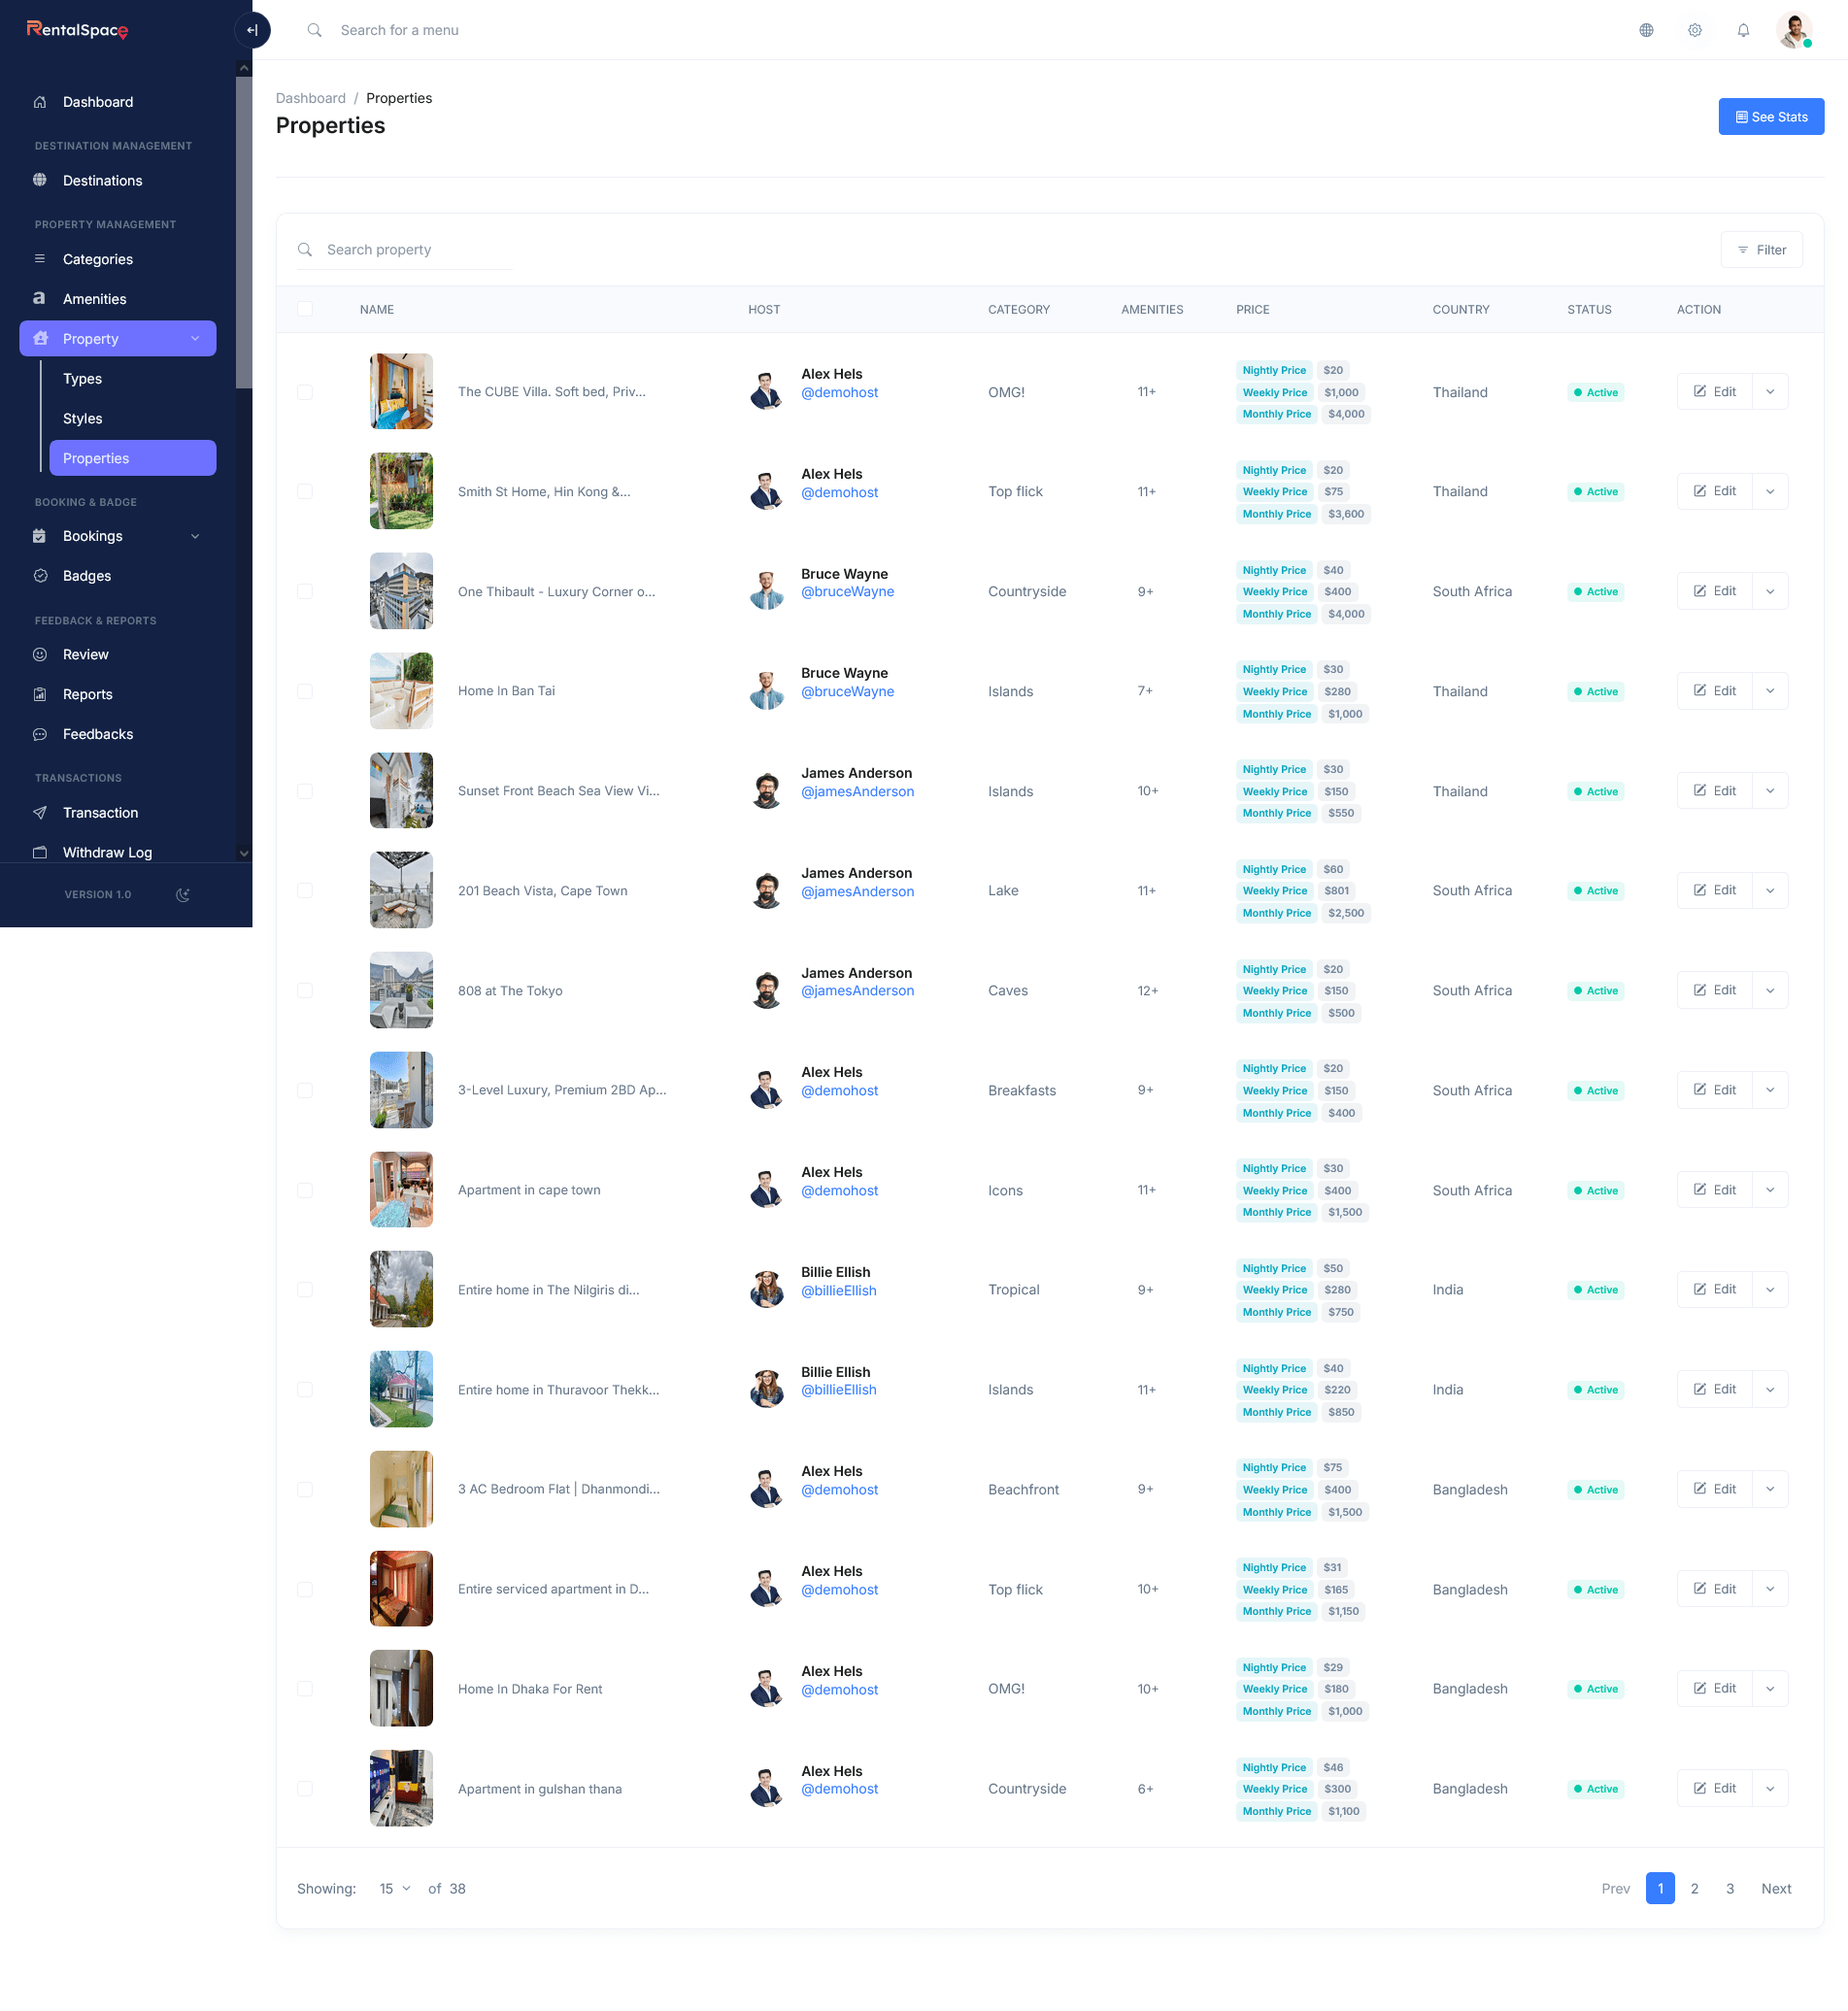
Task: Click the Dashboard home icon
Action: tap(40, 102)
